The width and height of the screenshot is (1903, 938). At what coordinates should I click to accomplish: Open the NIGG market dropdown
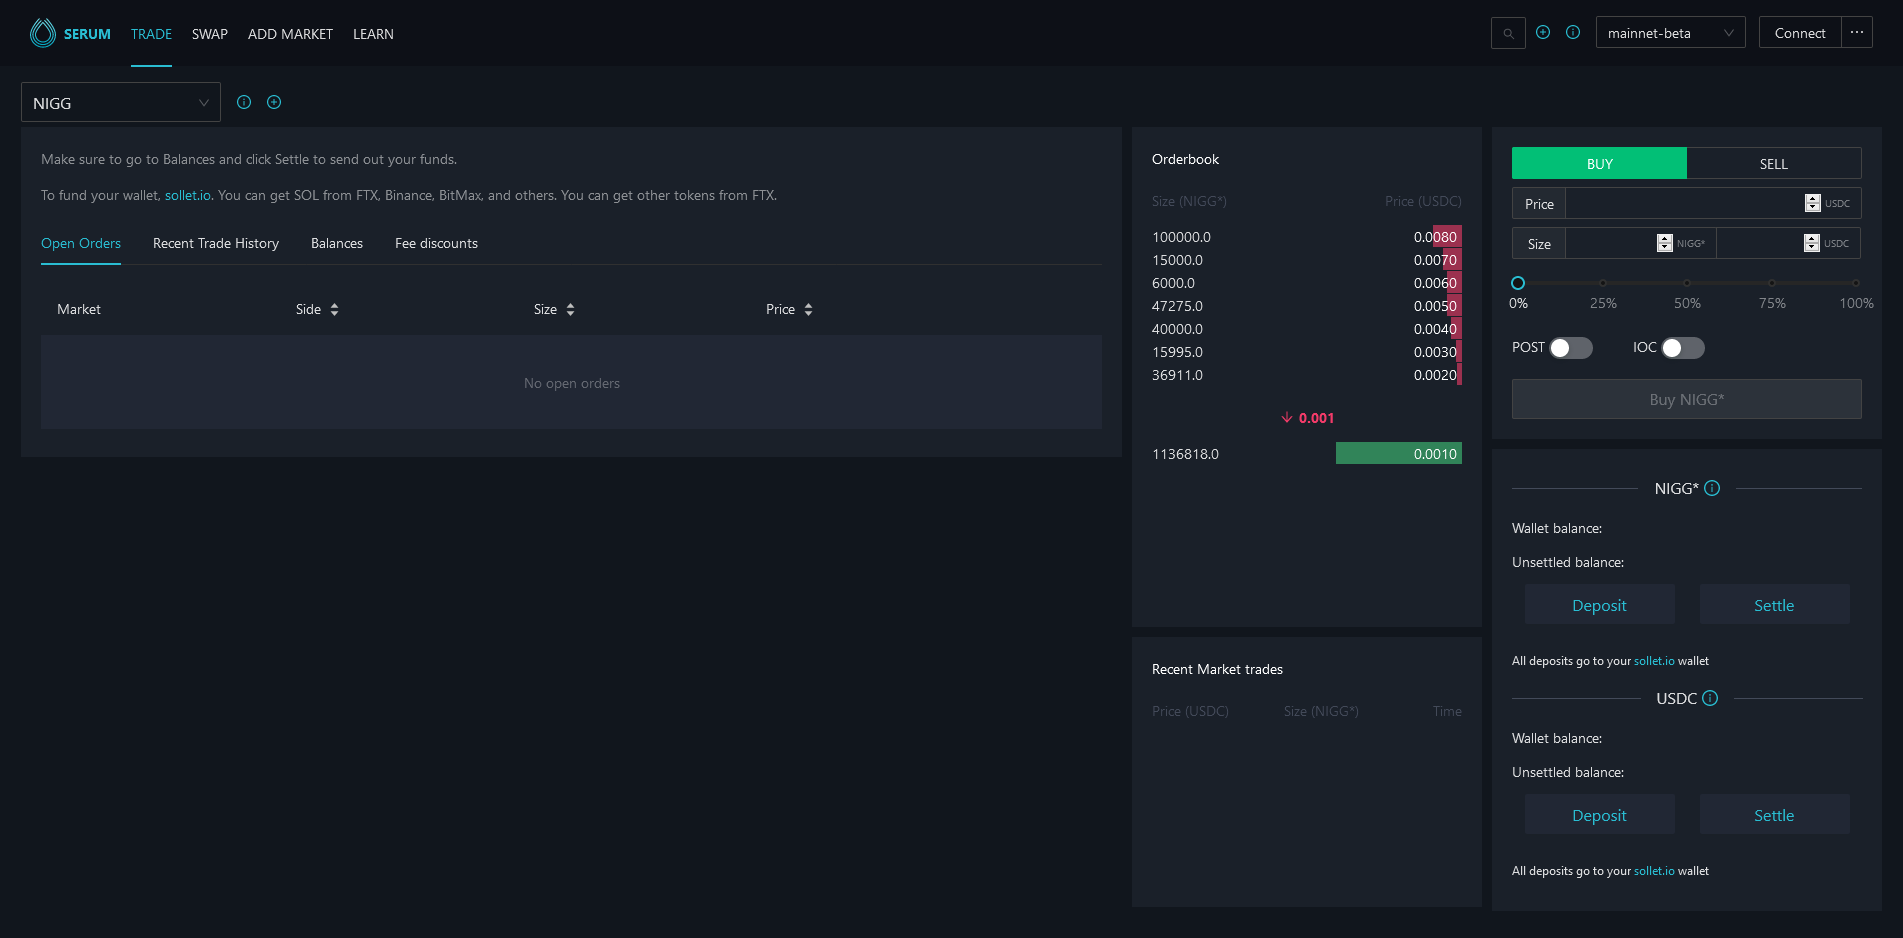121,102
